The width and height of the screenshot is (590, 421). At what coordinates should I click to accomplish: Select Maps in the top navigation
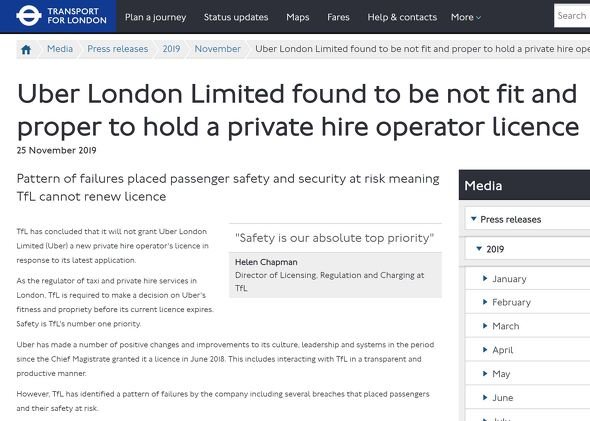pyautogui.click(x=298, y=17)
